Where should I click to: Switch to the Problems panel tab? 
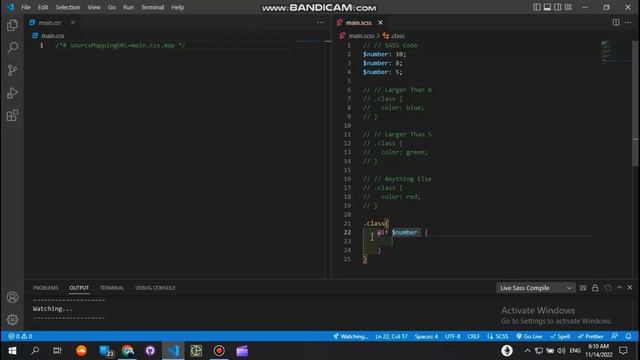coord(46,288)
